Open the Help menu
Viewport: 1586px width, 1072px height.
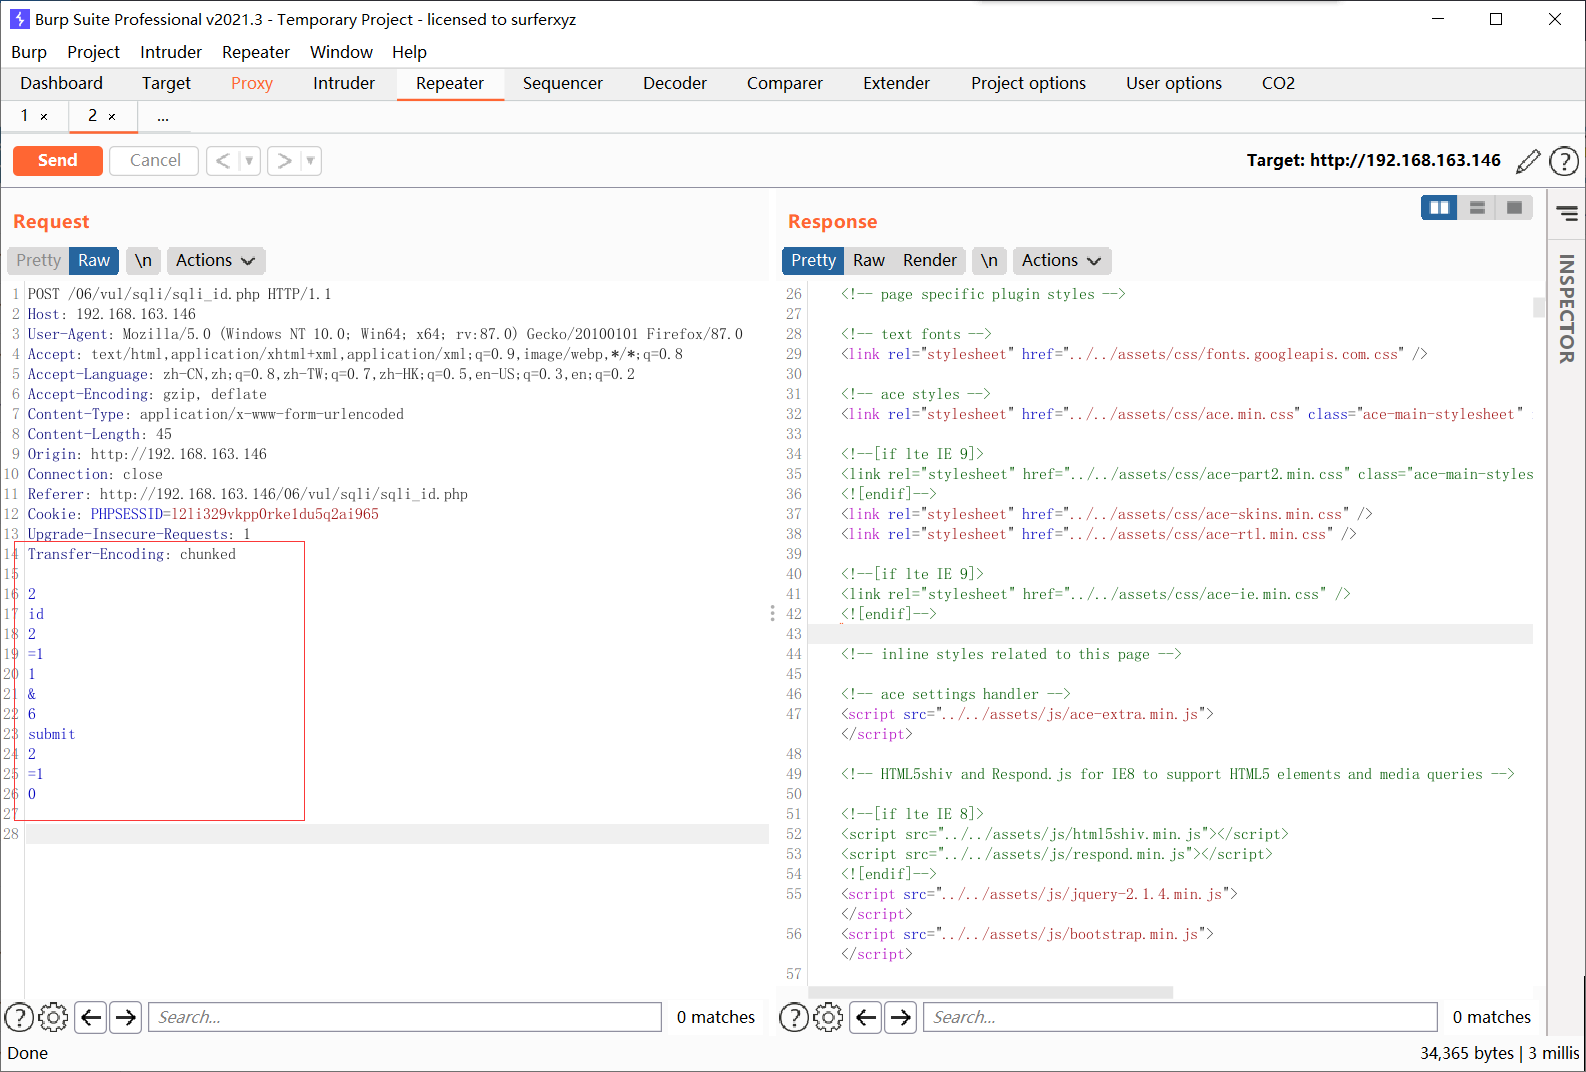pyautogui.click(x=409, y=52)
